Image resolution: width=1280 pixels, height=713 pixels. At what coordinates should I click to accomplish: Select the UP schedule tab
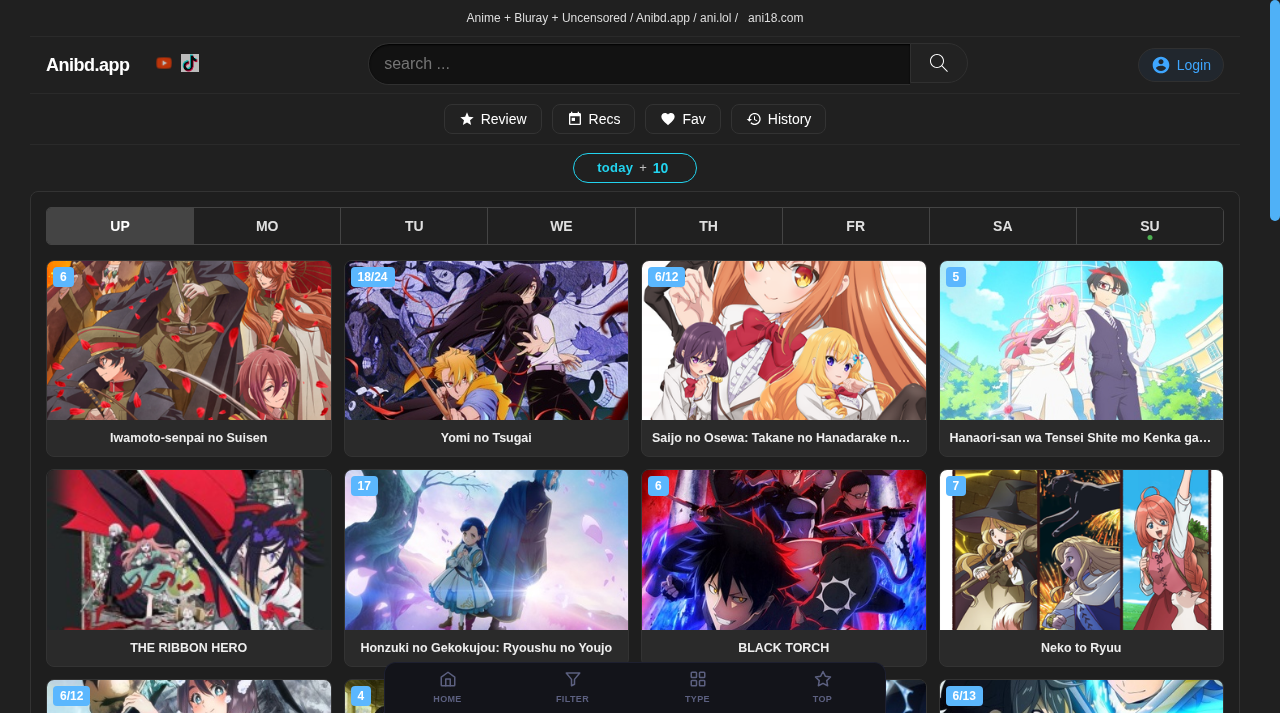point(120,226)
